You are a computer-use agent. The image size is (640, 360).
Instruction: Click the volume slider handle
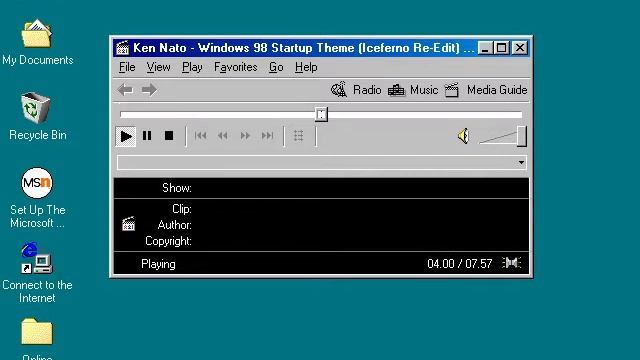point(522,136)
